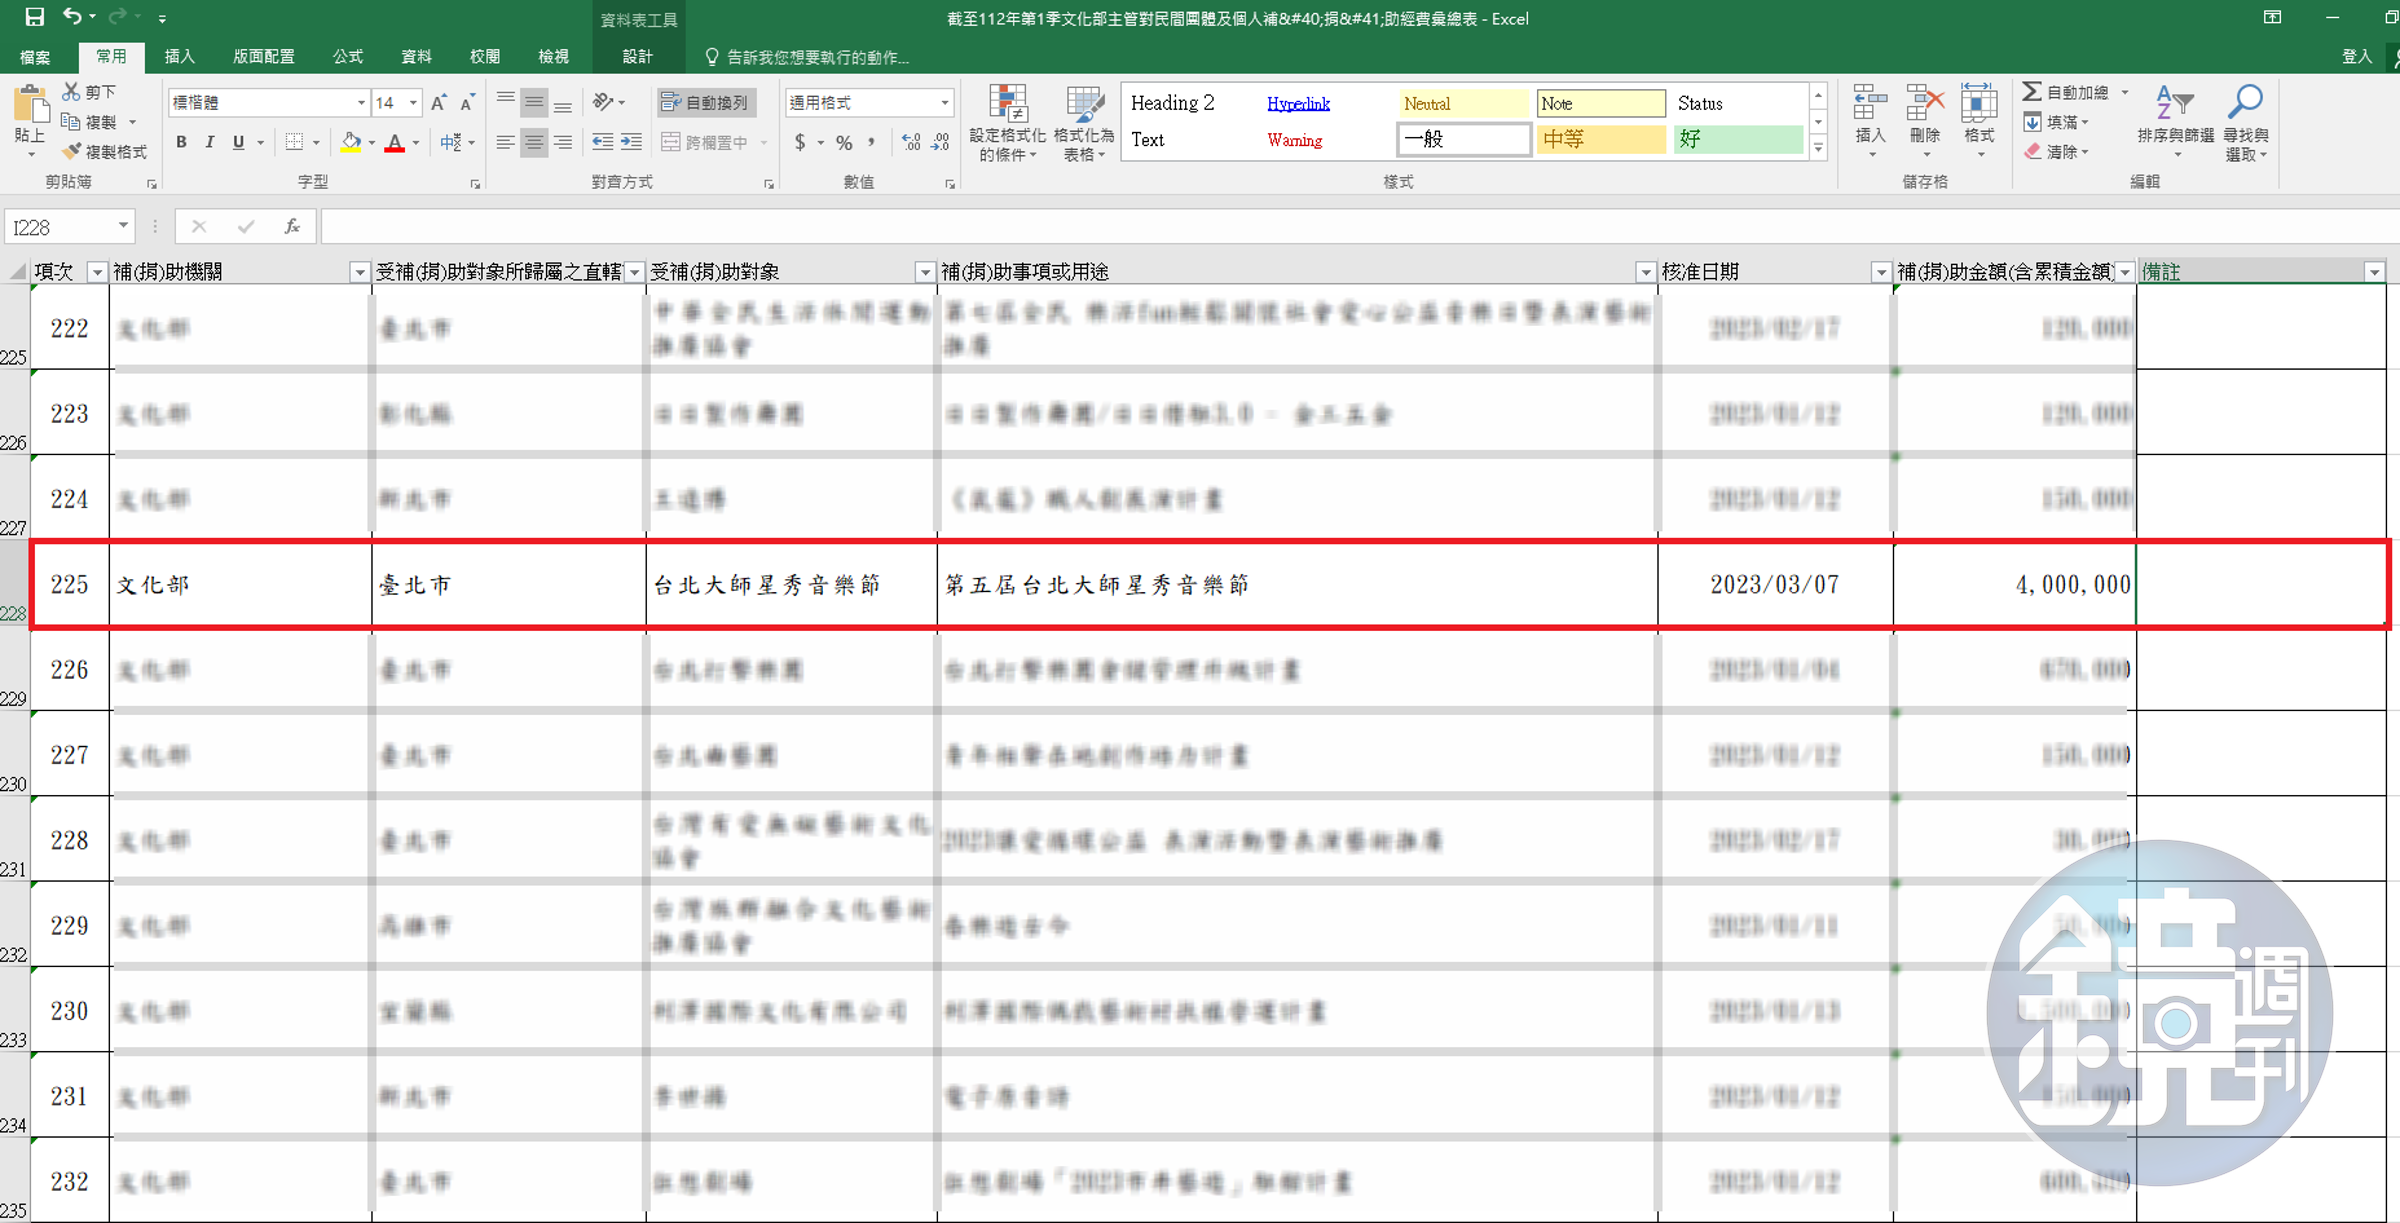The width and height of the screenshot is (2400, 1223).
Task: Open the font size dropdown showing 14
Action: point(412,102)
